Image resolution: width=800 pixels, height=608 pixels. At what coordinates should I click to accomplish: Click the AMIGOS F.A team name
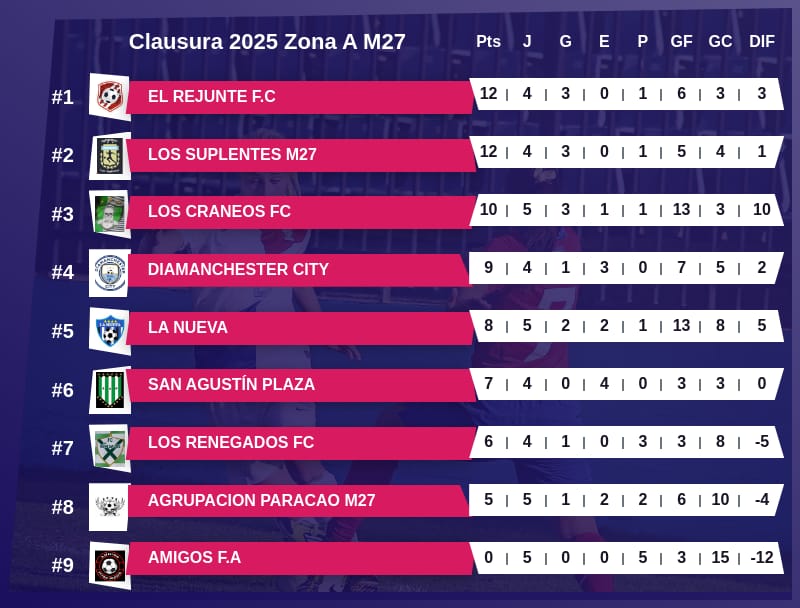(x=194, y=557)
